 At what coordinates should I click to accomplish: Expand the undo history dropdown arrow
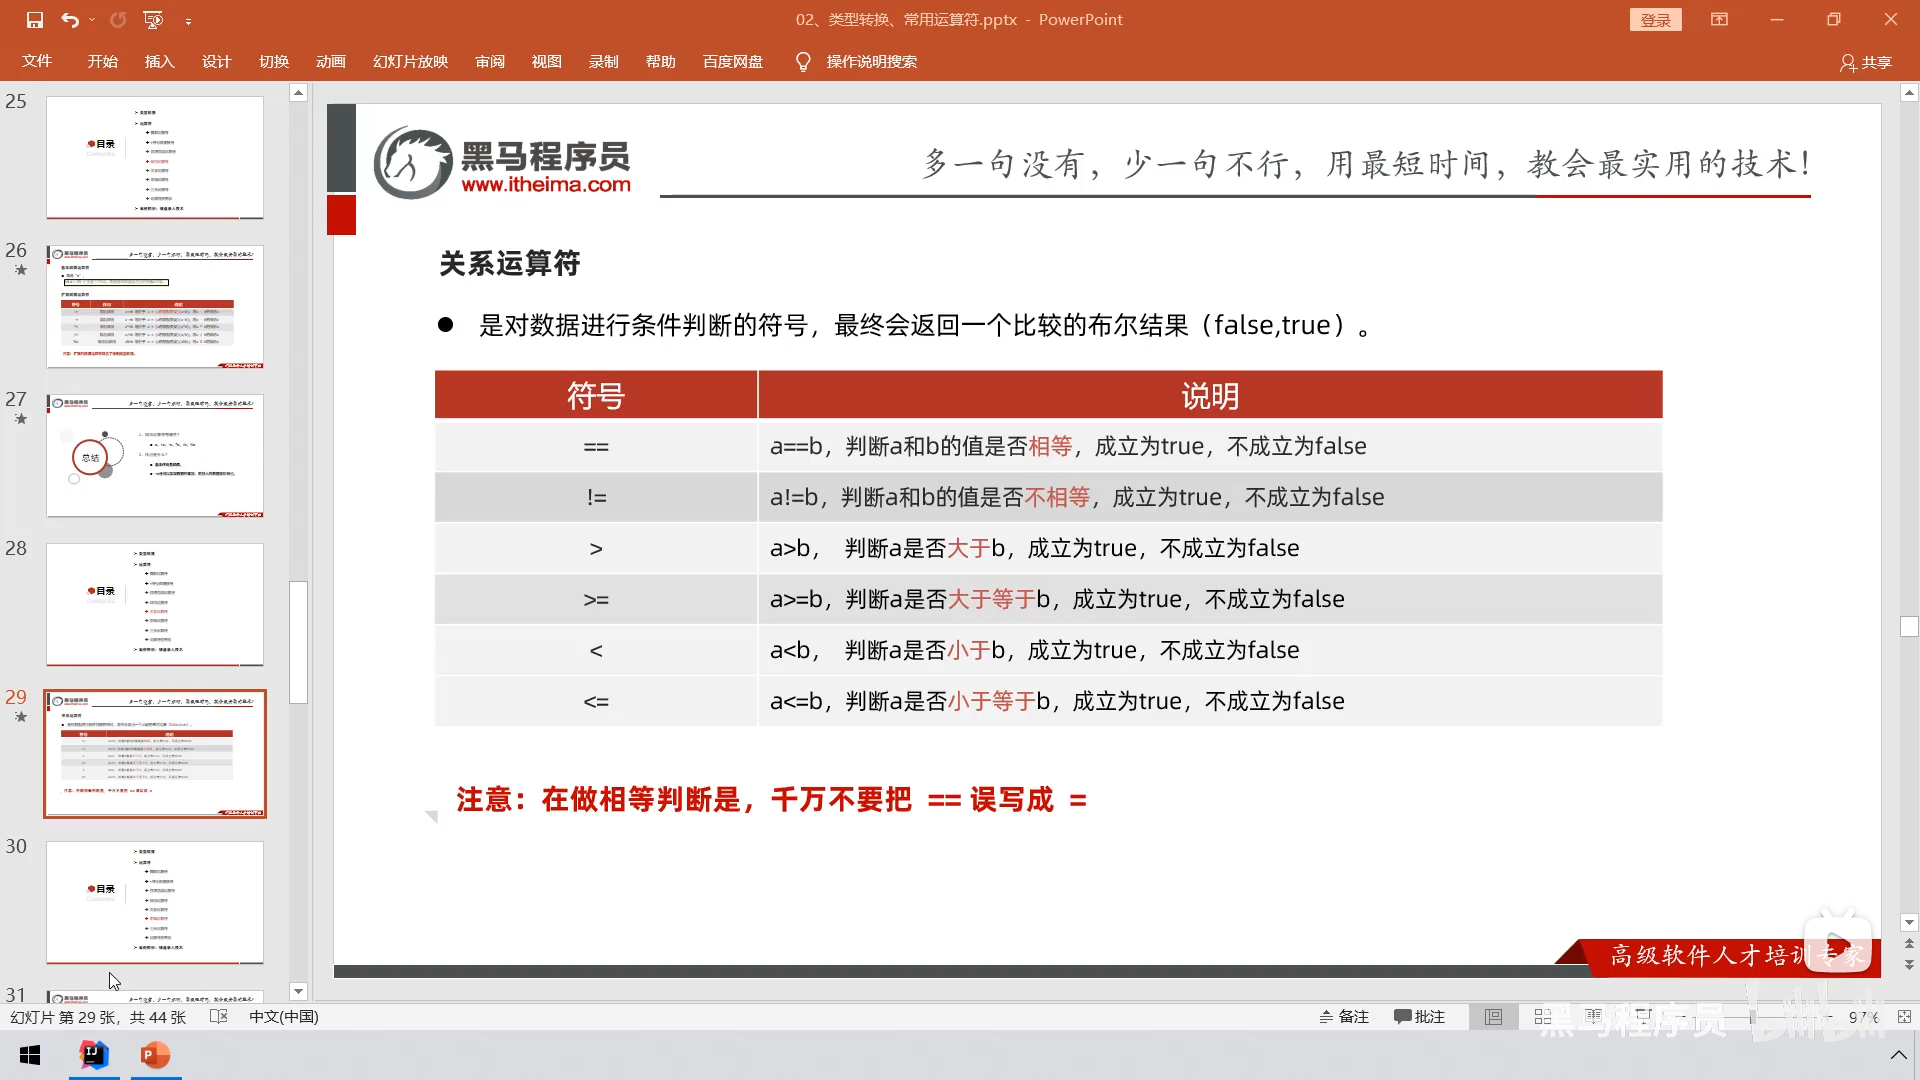pyautogui.click(x=92, y=19)
